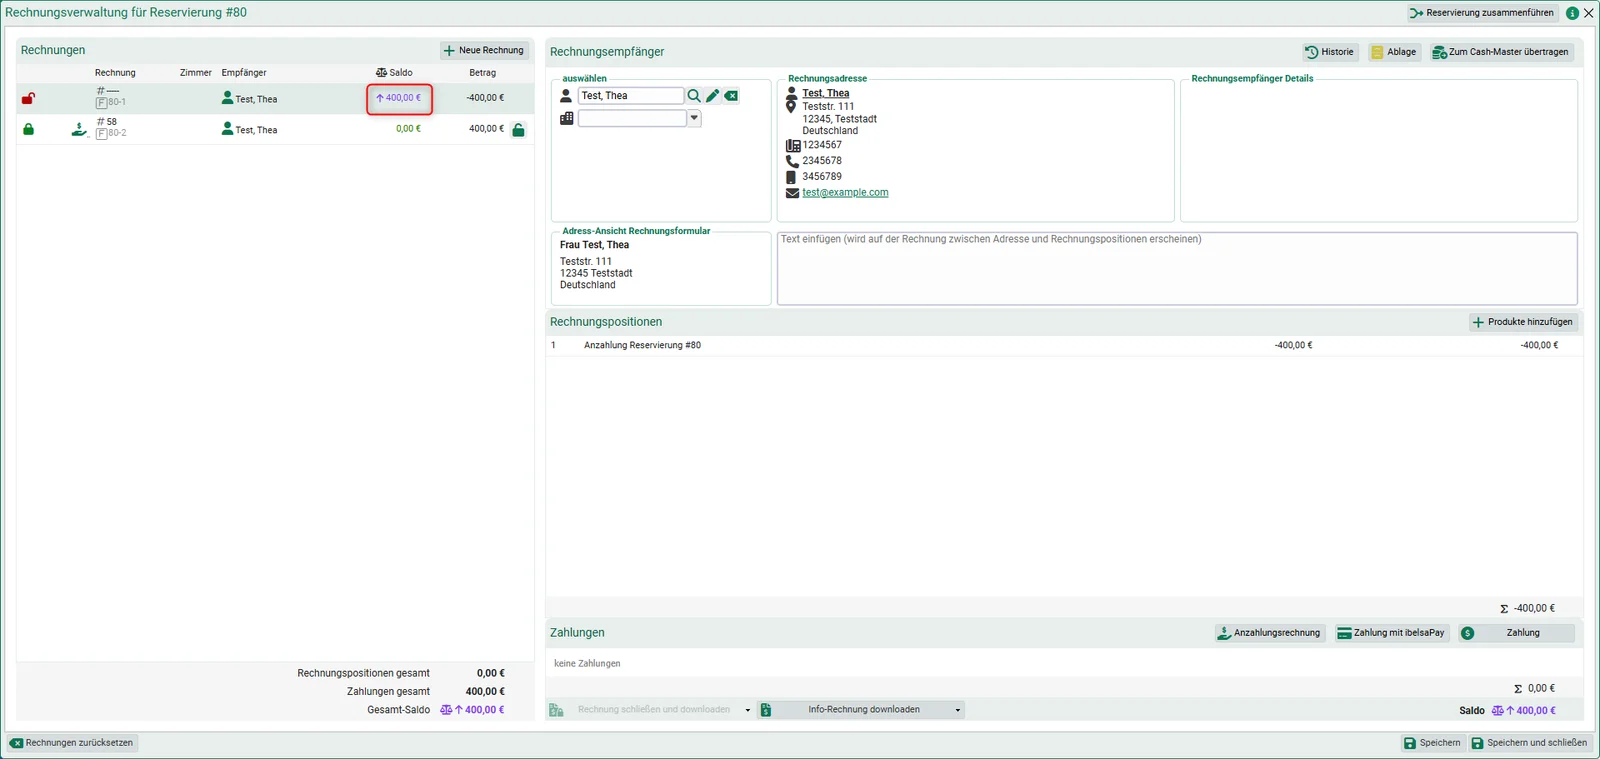This screenshot has width=1600, height=759.
Task: Create an Anzahlungsrechnung
Action: point(1269,633)
